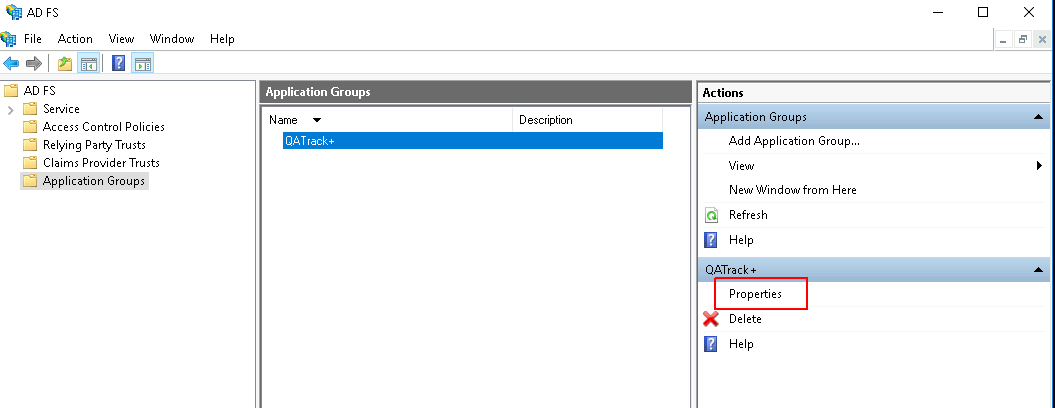Click the Name column sort arrow
1055x408 pixels.
click(x=317, y=120)
